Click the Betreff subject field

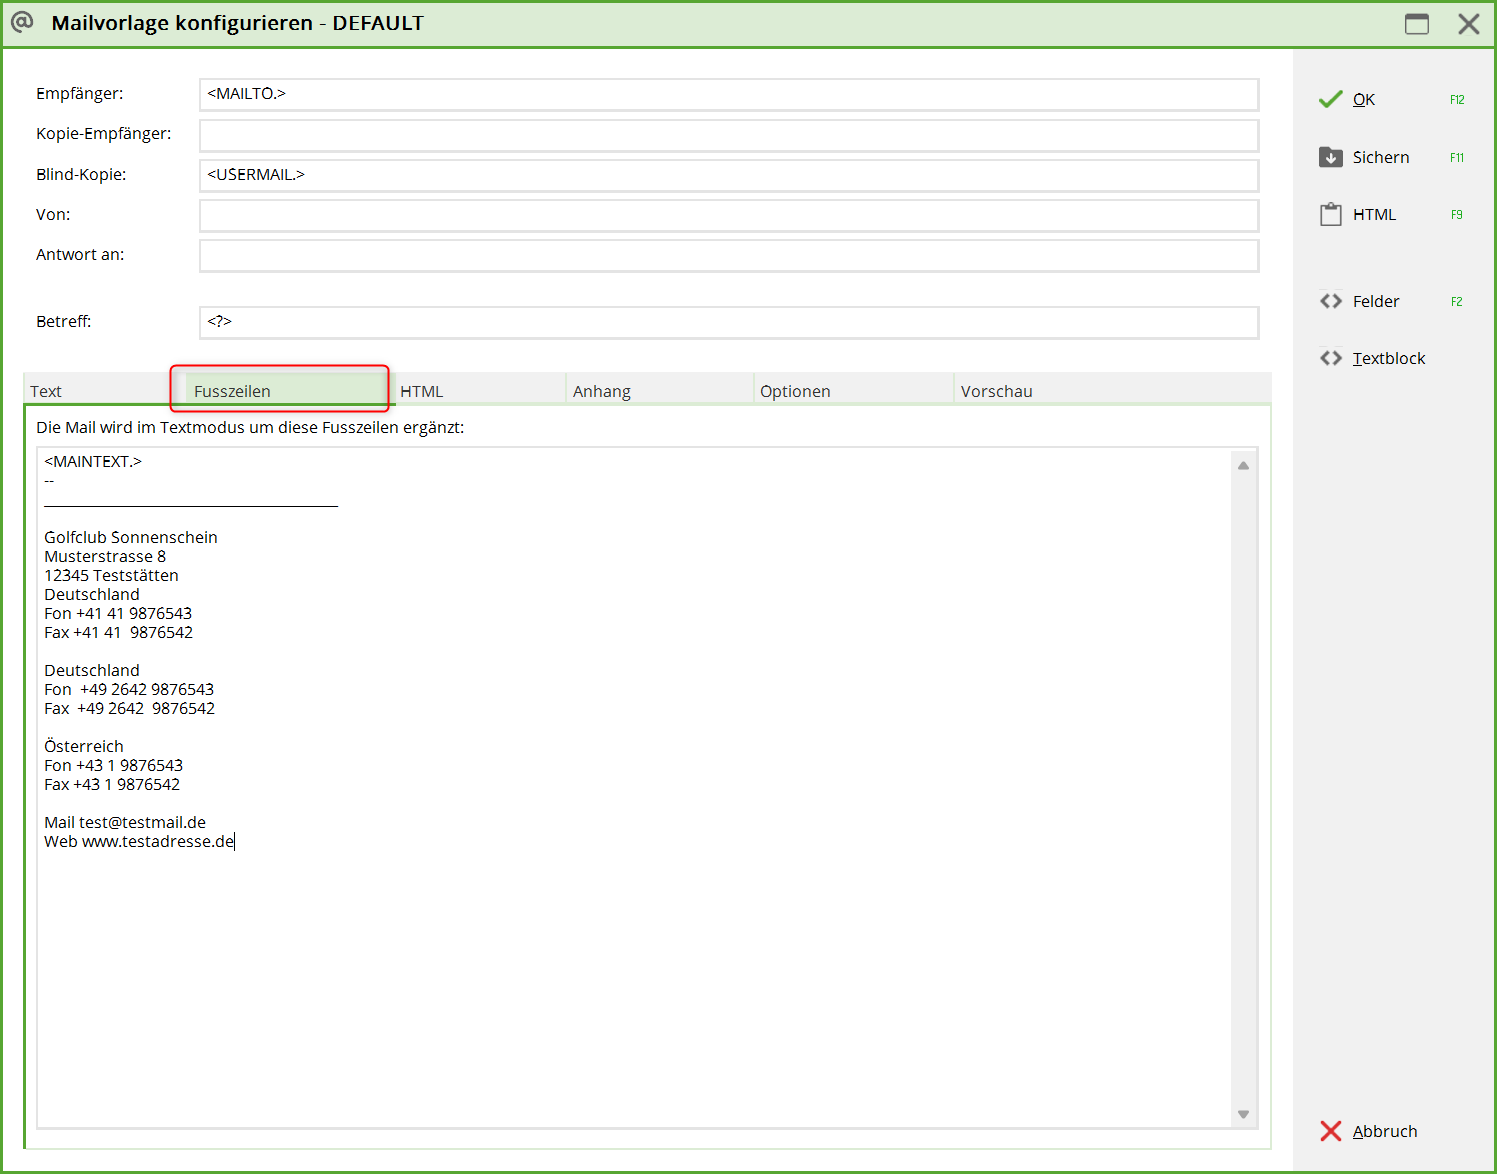(x=728, y=322)
